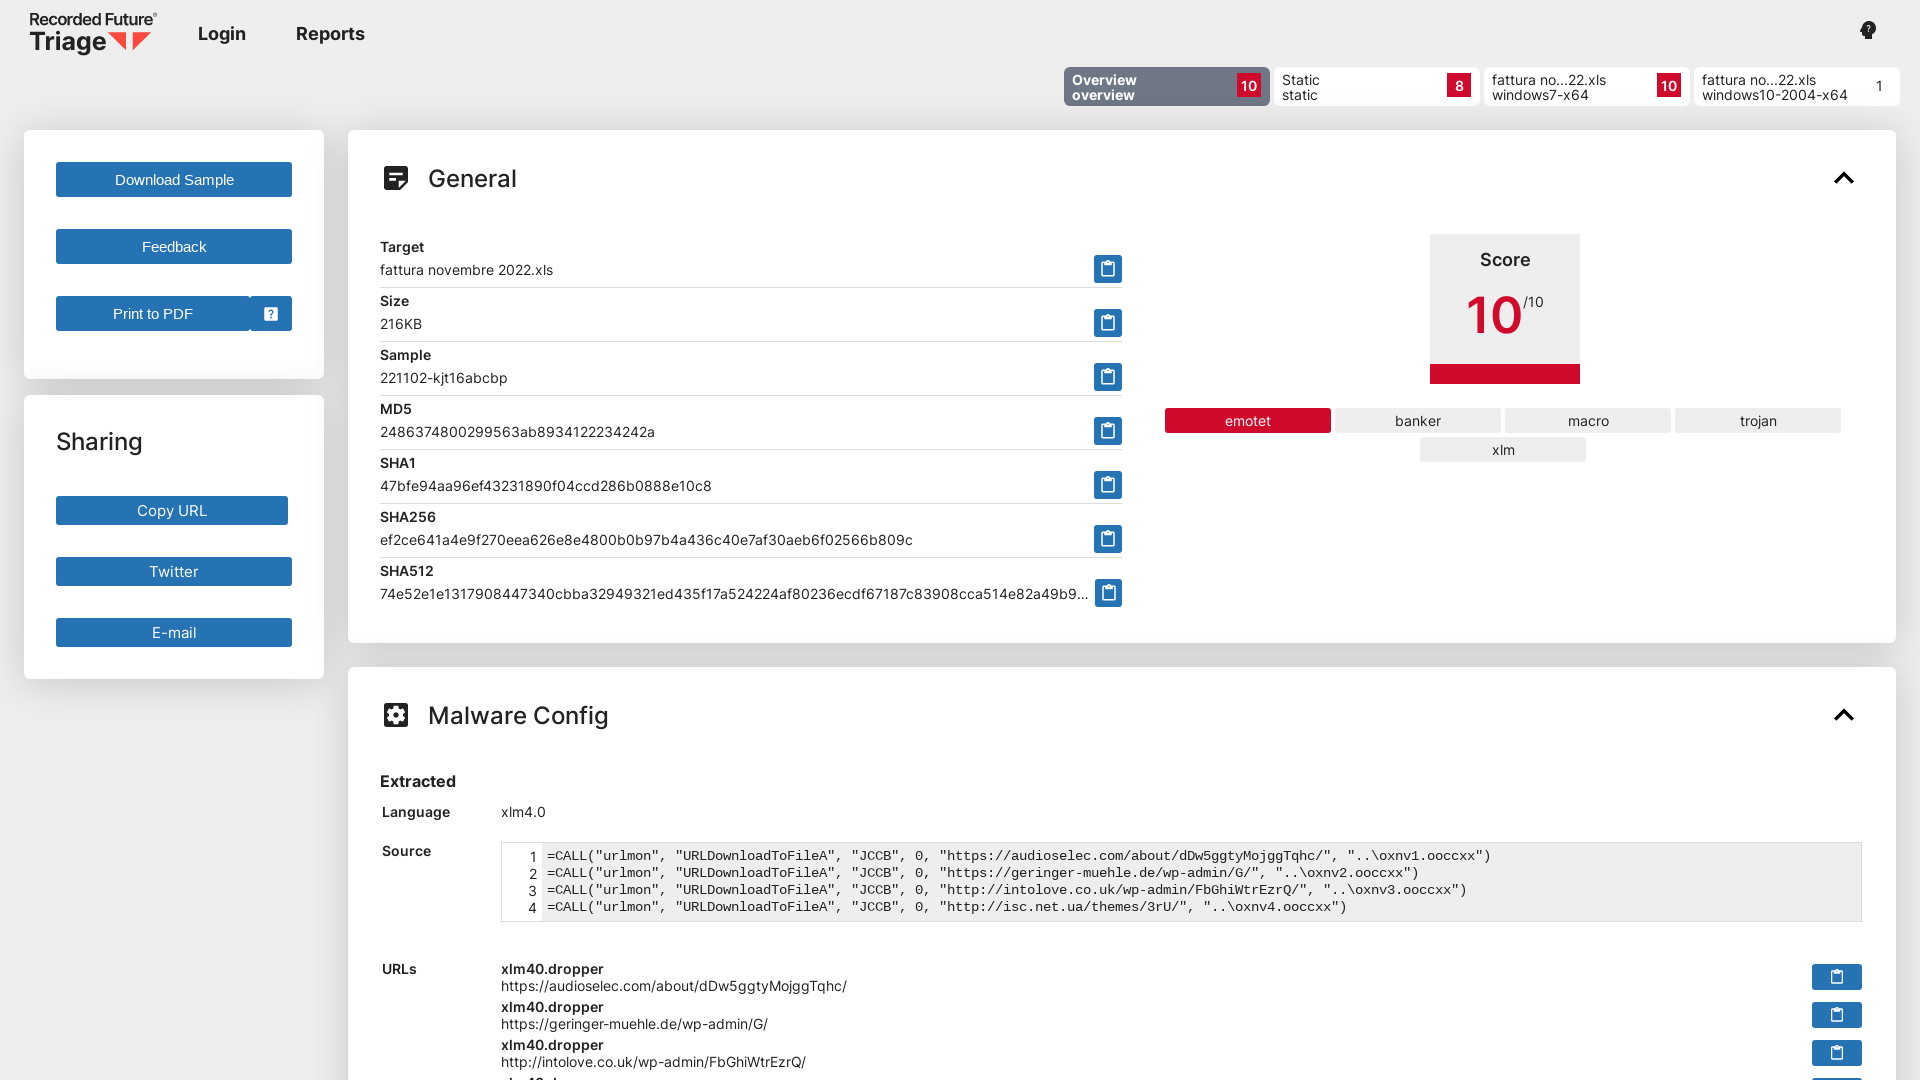Open the Reports menu
The height and width of the screenshot is (1080, 1920).
click(330, 33)
